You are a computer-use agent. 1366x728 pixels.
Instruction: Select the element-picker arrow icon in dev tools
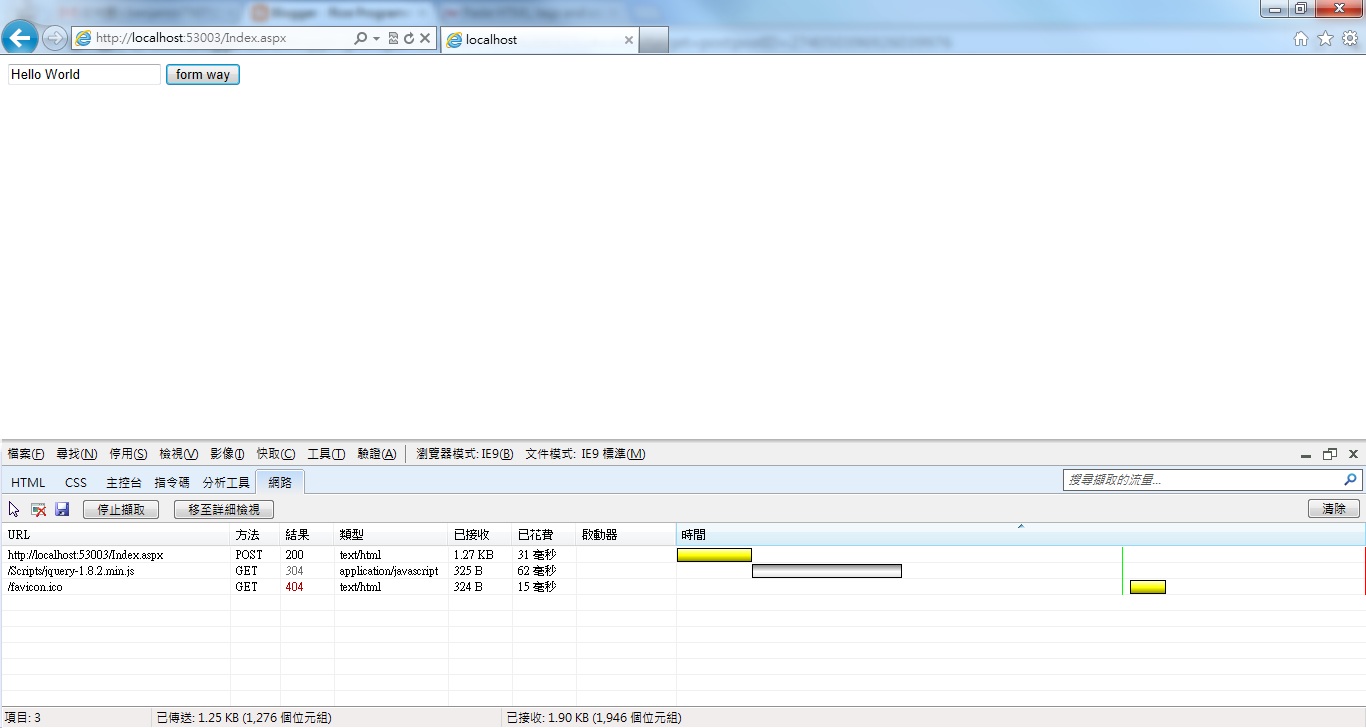(x=14, y=510)
